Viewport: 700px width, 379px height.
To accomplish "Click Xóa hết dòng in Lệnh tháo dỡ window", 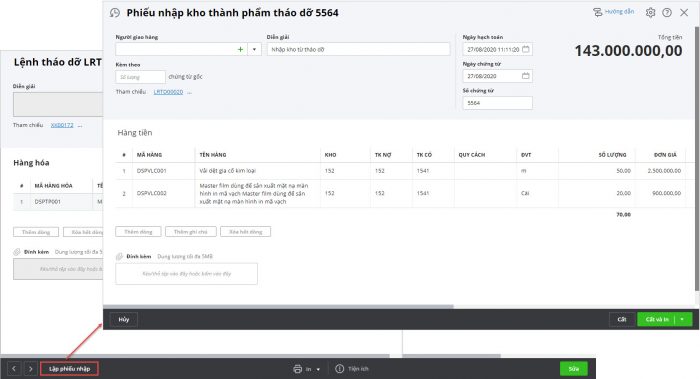I will tap(83, 232).
